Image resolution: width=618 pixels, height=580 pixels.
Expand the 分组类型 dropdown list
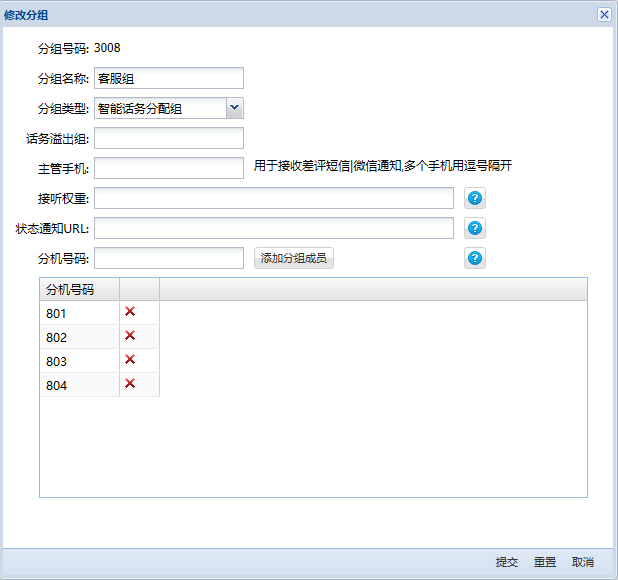[234, 108]
